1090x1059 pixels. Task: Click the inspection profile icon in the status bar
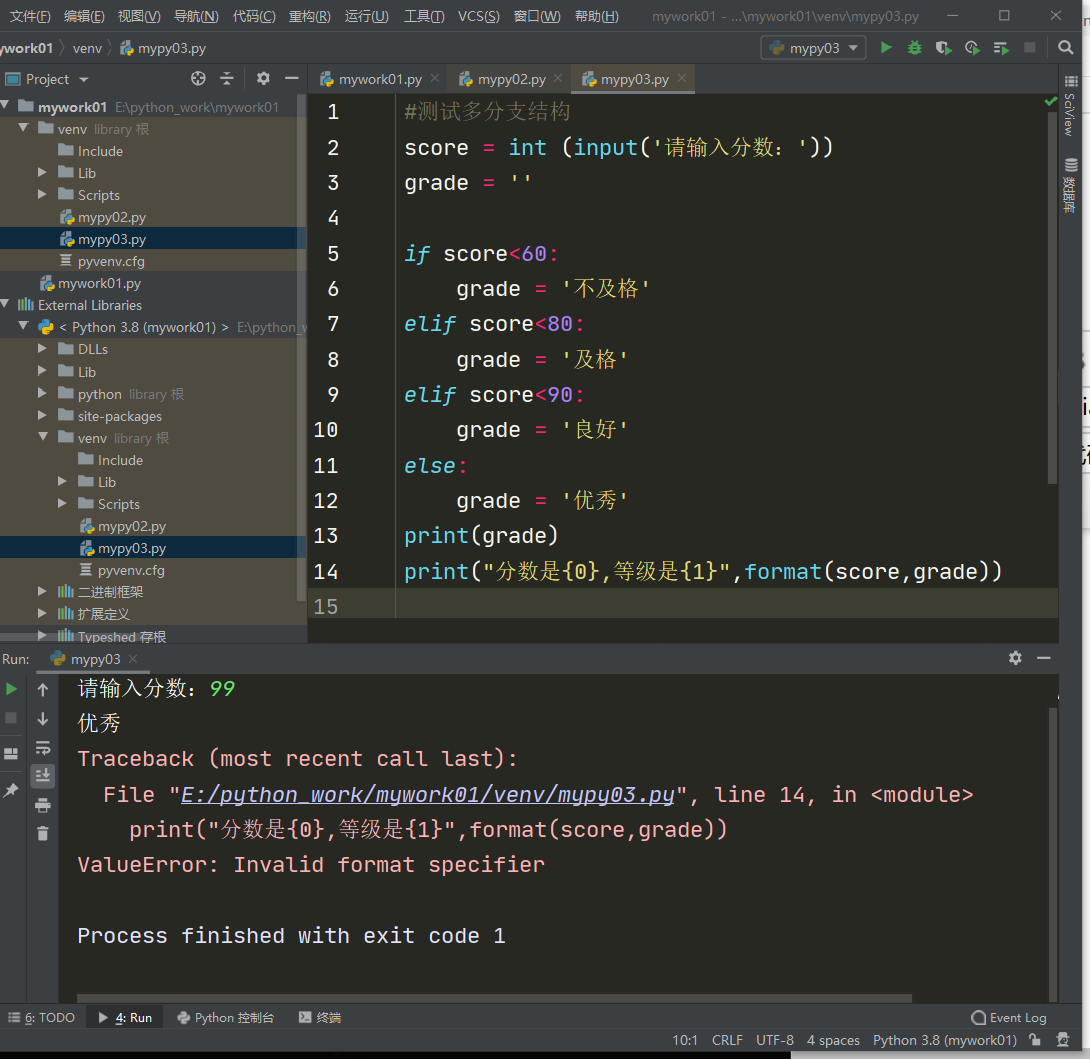pyautogui.click(x=1063, y=1040)
